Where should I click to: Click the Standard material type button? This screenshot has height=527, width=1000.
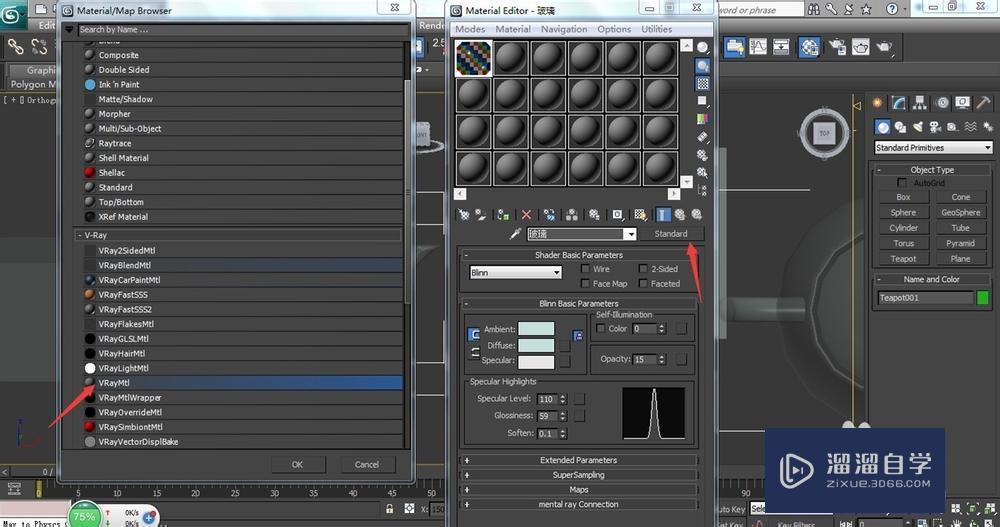(x=671, y=234)
